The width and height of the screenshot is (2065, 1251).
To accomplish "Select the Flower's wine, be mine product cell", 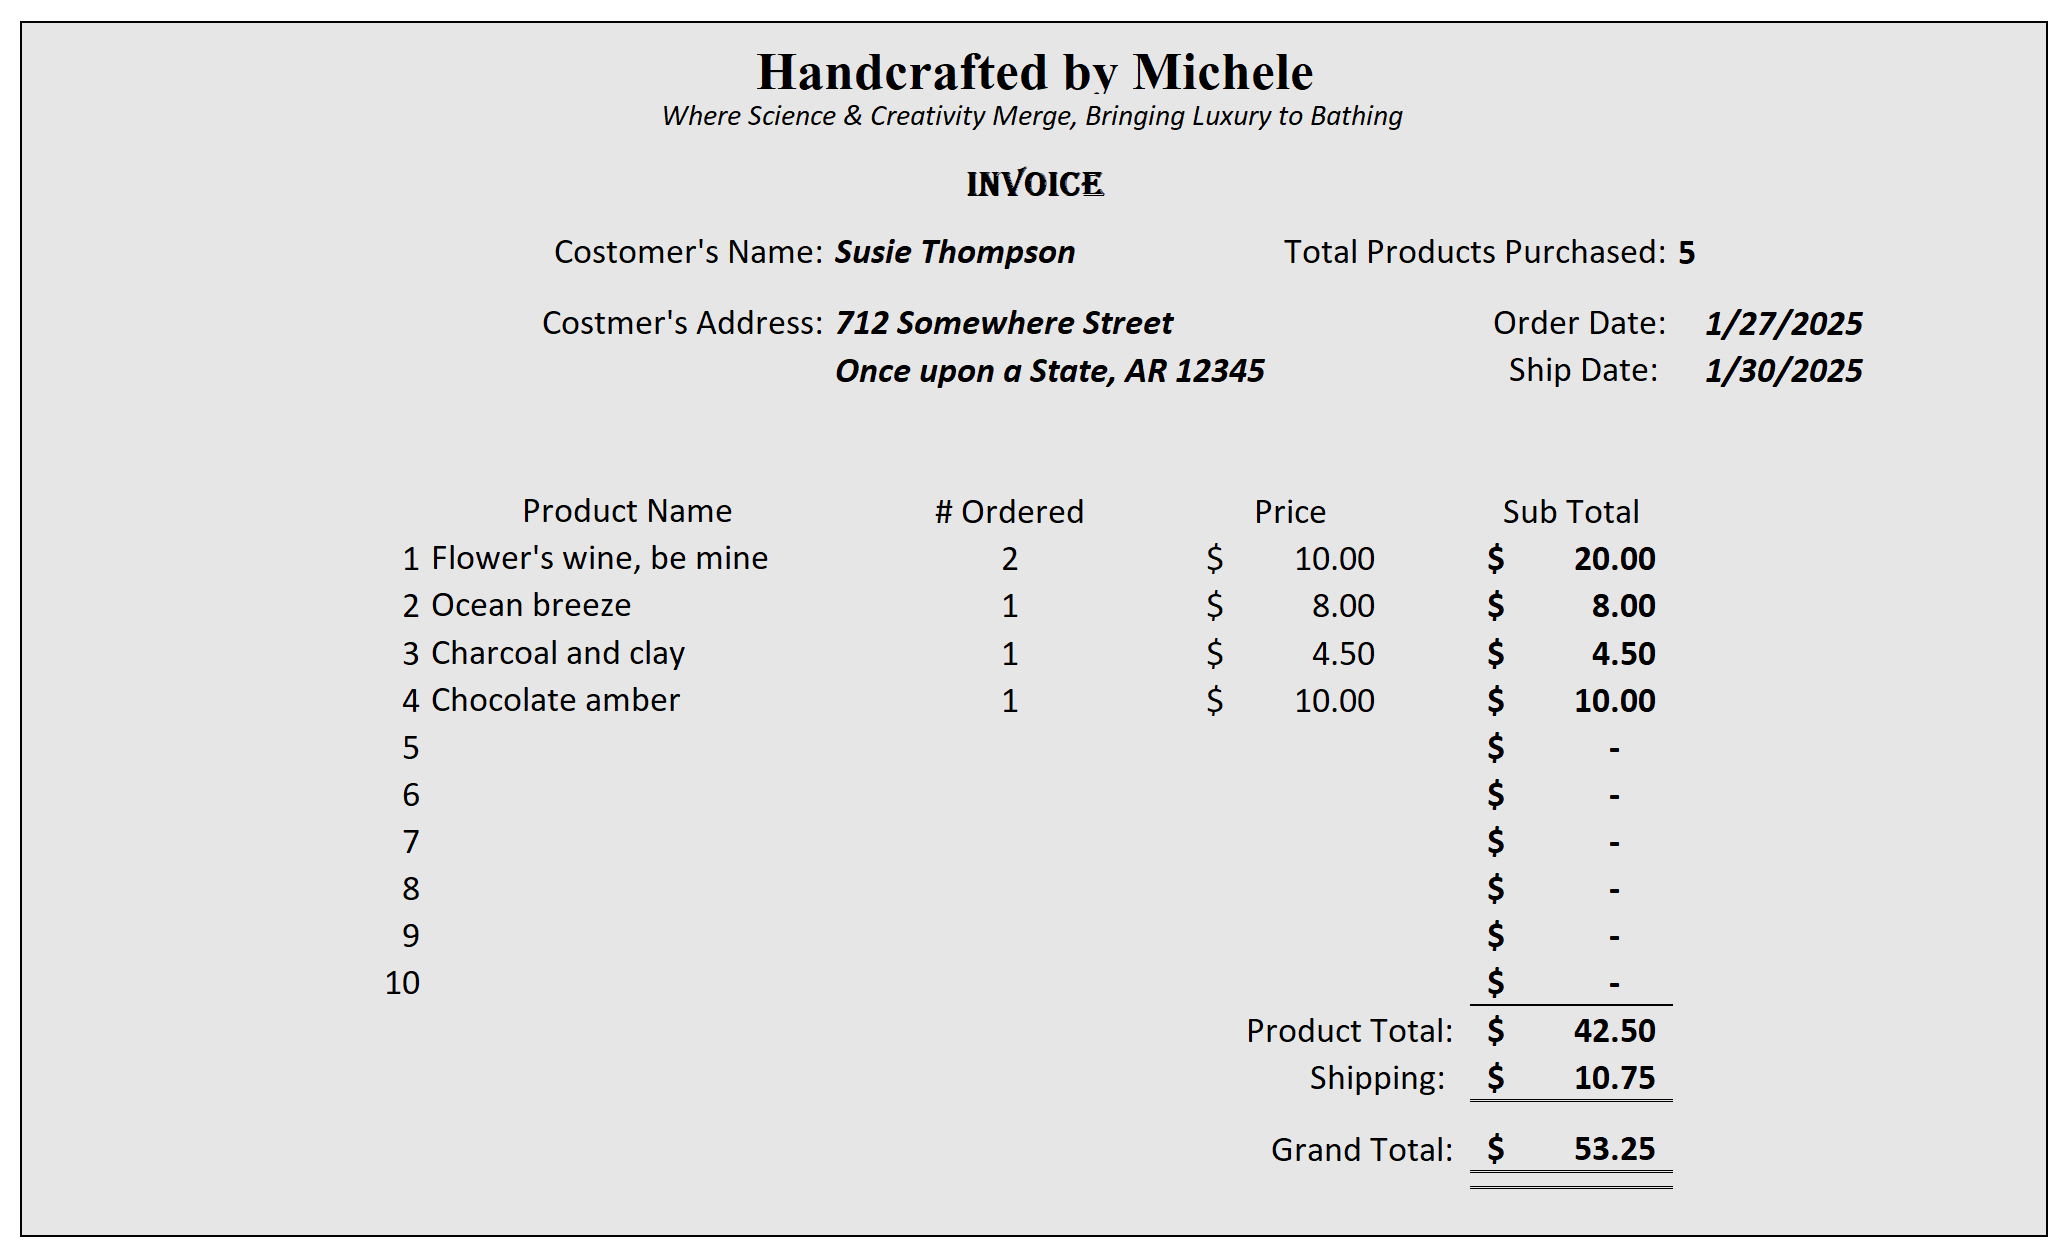I will 599,558.
